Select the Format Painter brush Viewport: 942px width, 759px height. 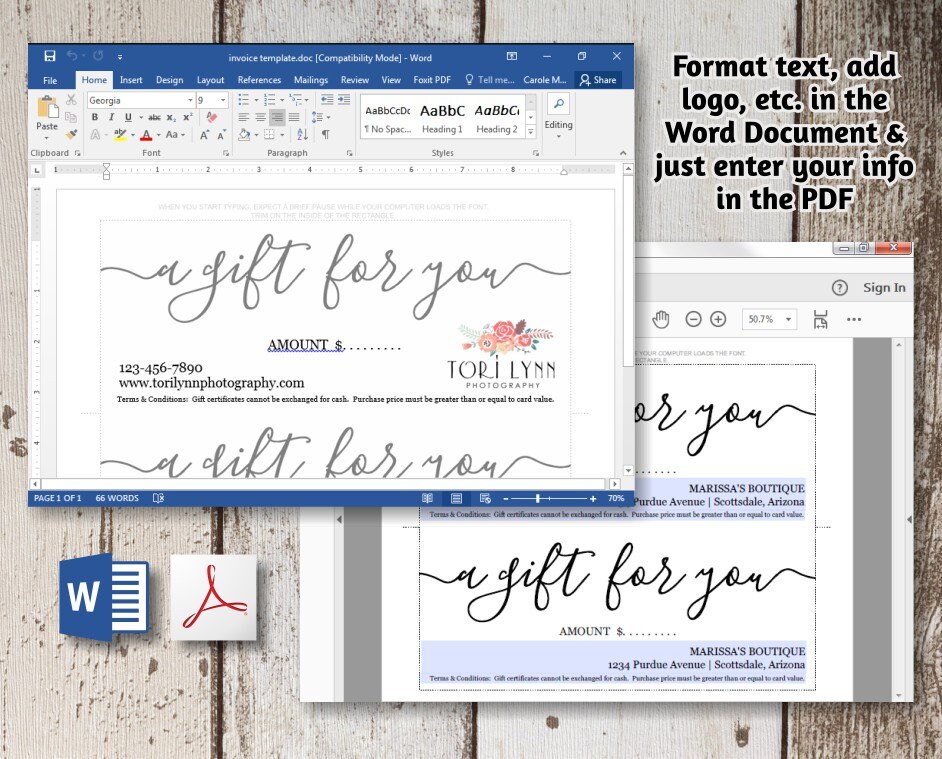(x=71, y=135)
